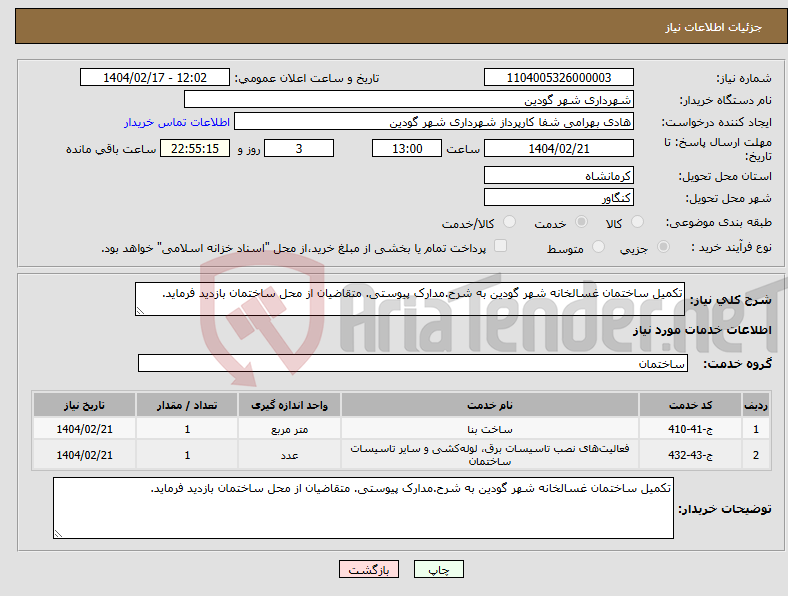The width and height of the screenshot is (788, 596).
Task: Click the province field کرمانشاه
Action: point(559,175)
